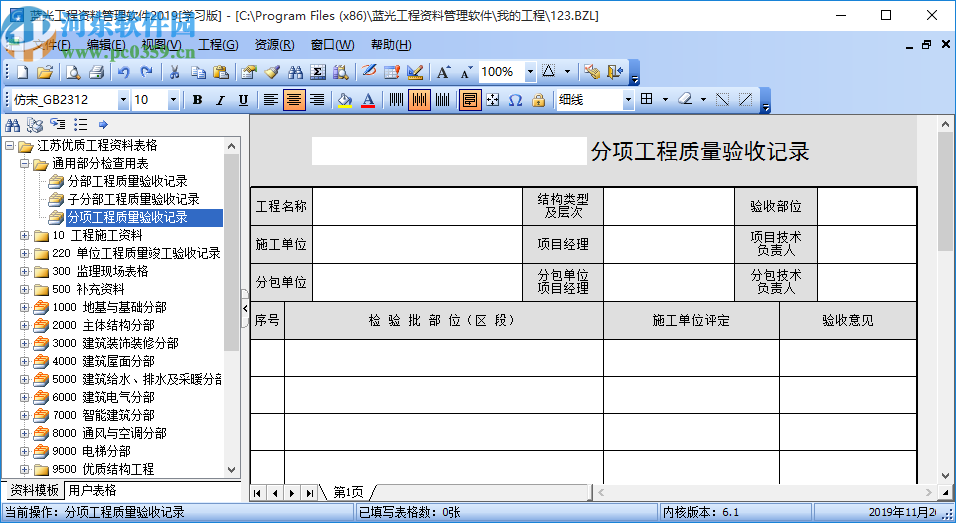Expand the 2000 主体结构分部 node
Screen dimensions: 956x523
[24, 325]
